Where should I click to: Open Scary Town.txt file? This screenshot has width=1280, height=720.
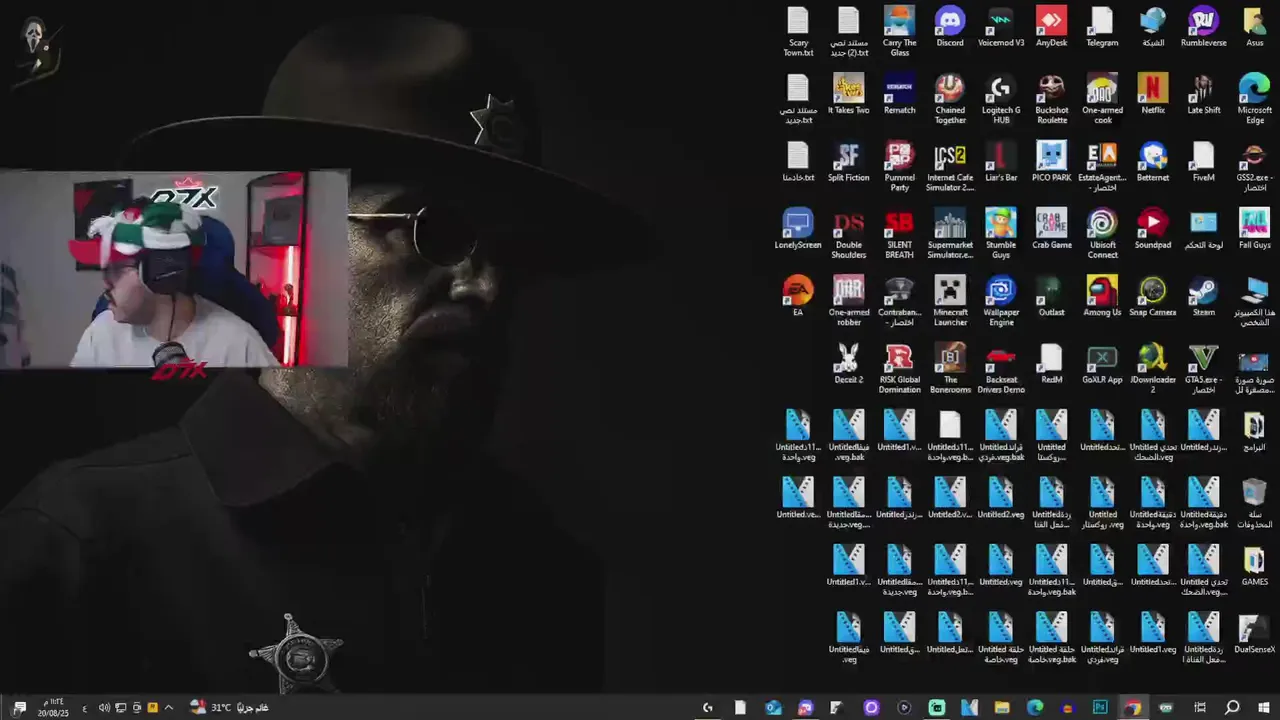pyautogui.click(x=797, y=32)
